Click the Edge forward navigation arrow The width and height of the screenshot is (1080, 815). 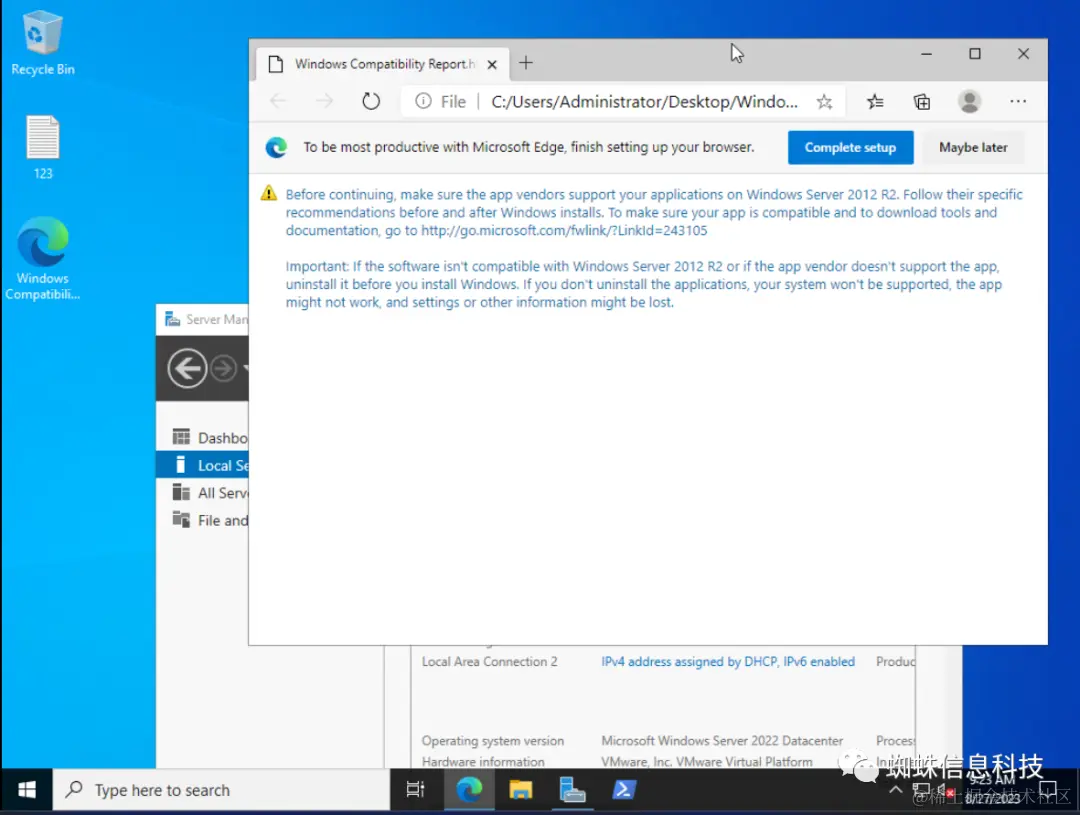pos(324,101)
